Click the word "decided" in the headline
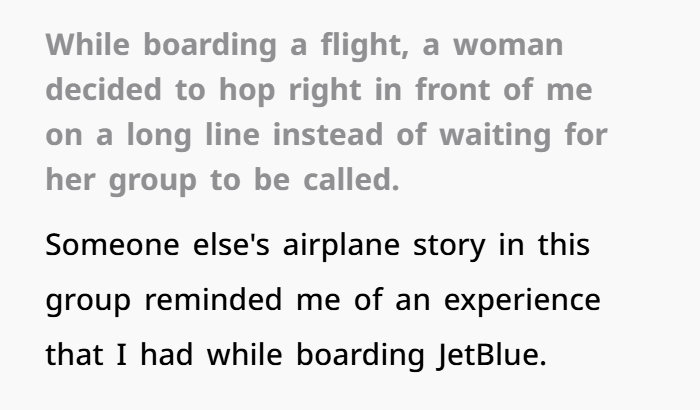Viewport: 700px width, 410px height. point(104,90)
